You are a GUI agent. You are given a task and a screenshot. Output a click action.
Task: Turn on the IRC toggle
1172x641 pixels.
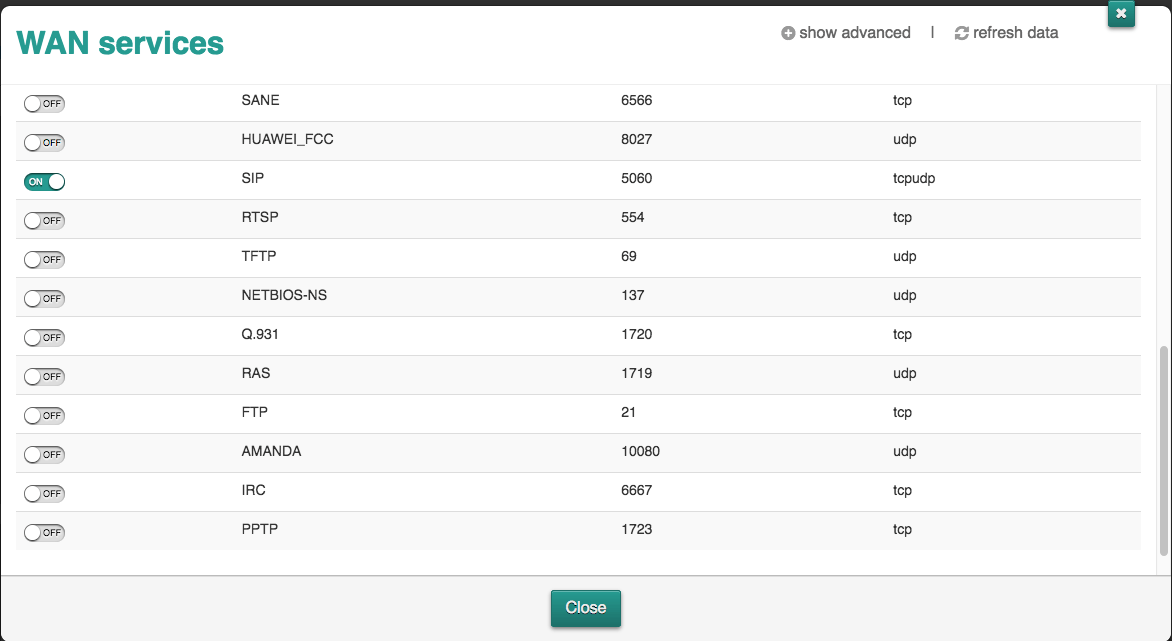pos(44,493)
